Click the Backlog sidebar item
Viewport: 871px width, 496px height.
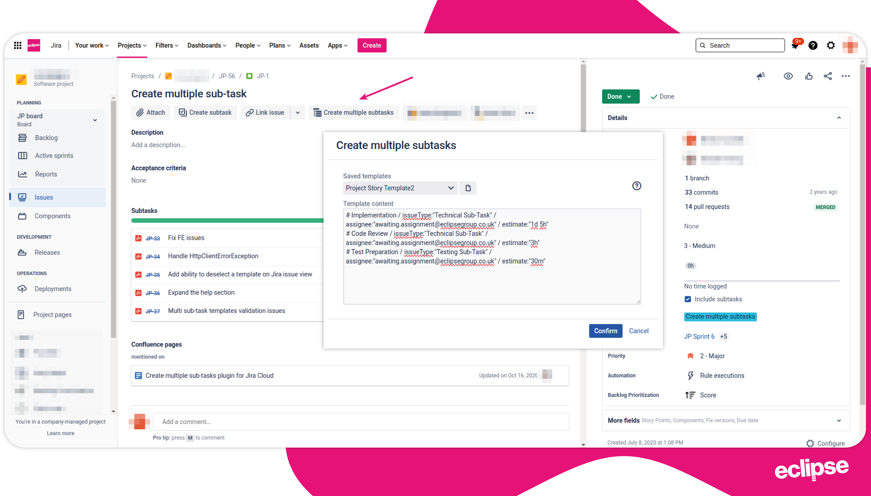[x=46, y=138]
